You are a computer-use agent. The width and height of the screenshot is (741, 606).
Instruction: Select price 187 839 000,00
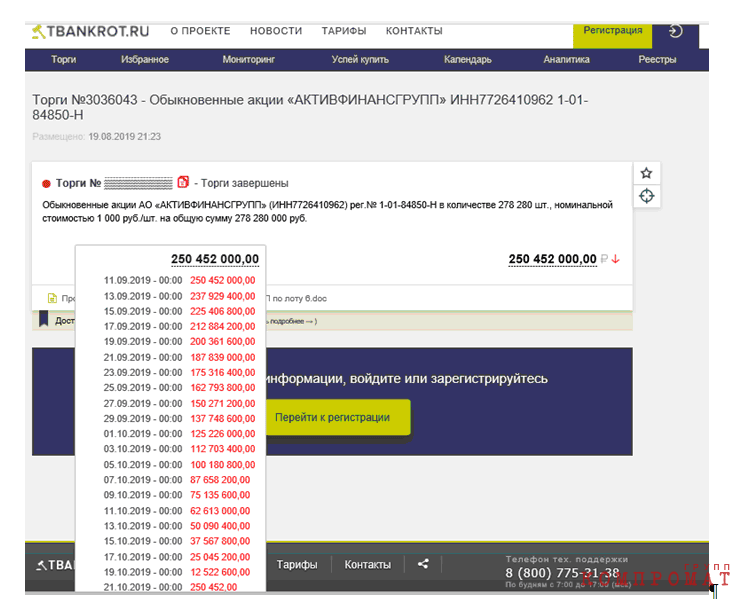[223, 357]
